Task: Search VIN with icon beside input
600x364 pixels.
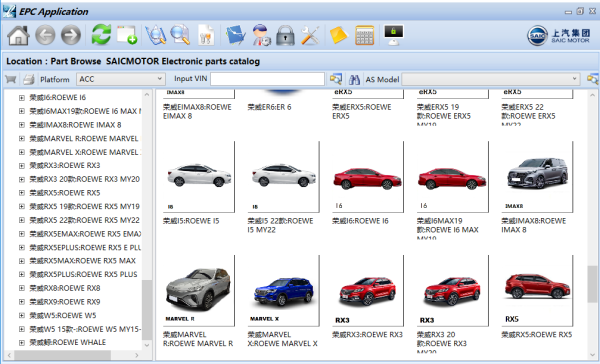Action: pos(336,79)
